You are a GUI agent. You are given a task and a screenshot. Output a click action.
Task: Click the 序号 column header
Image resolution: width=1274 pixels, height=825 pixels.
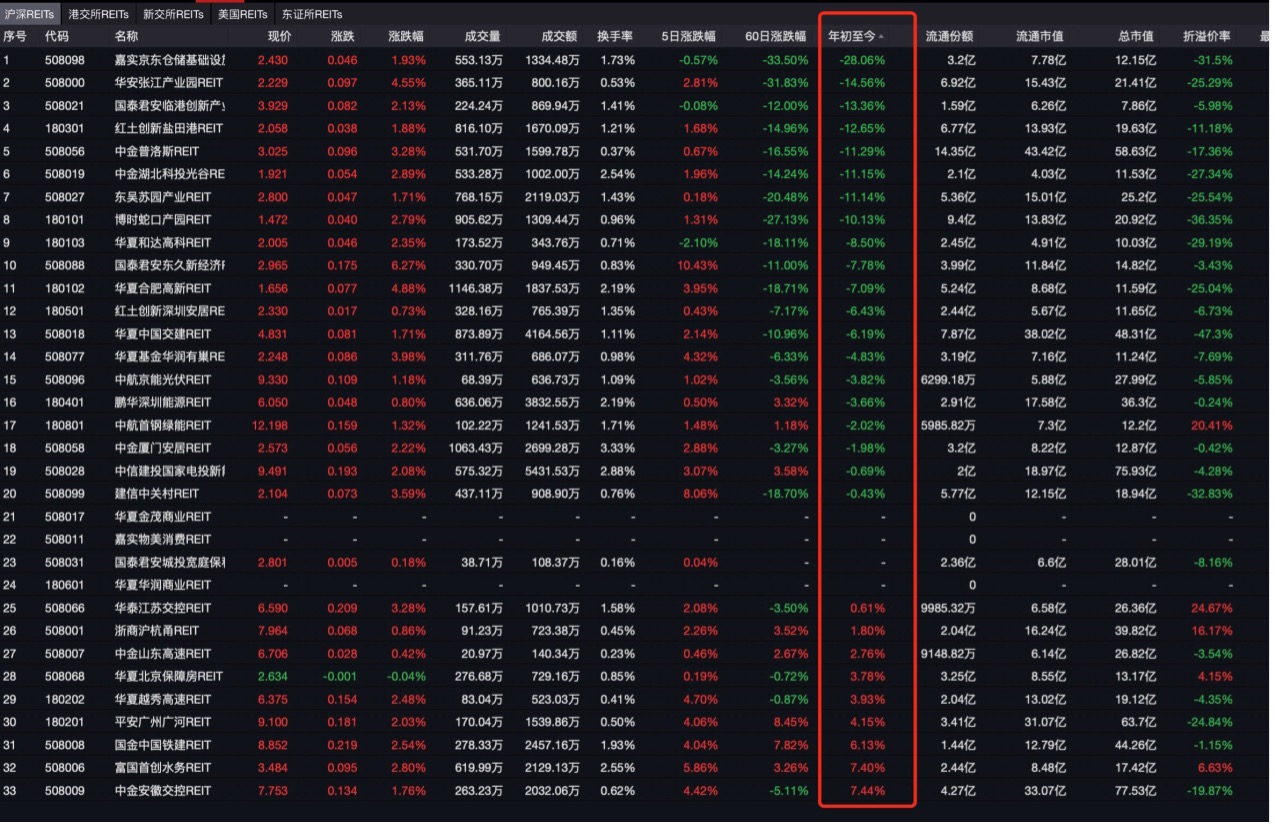[14, 36]
